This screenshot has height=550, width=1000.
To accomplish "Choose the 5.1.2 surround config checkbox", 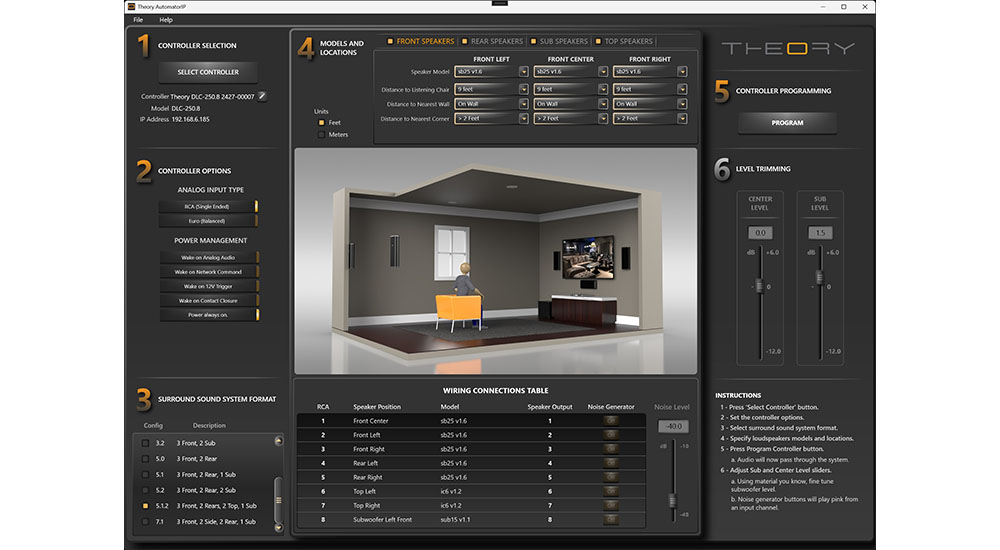I will click(x=145, y=506).
